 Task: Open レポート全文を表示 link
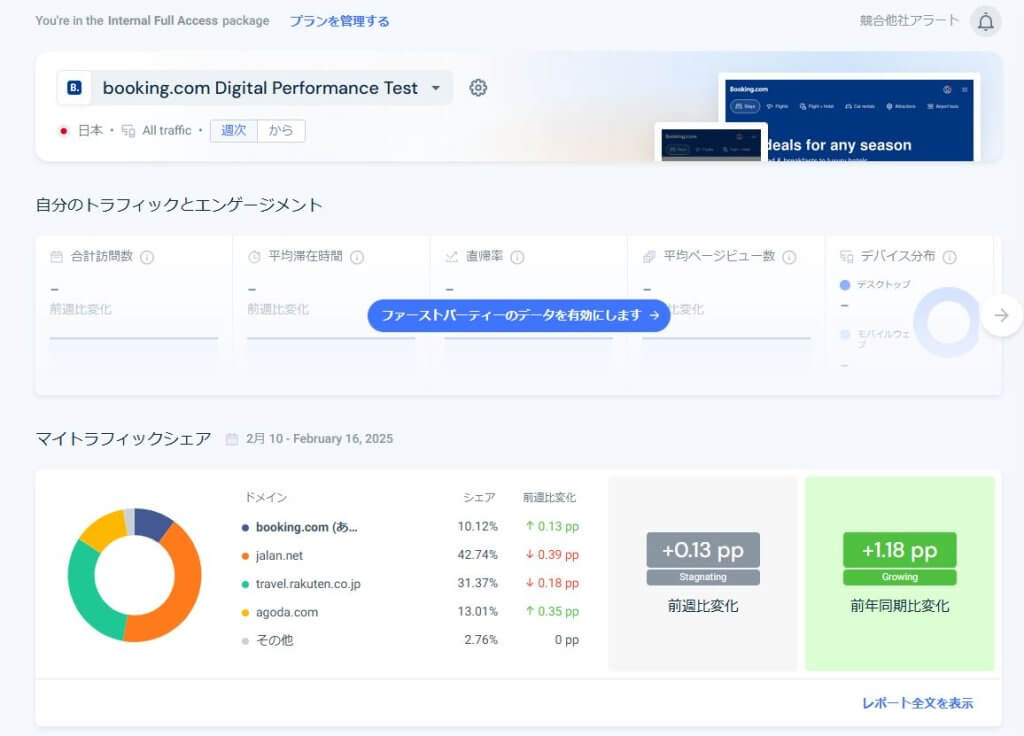click(917, 703)
